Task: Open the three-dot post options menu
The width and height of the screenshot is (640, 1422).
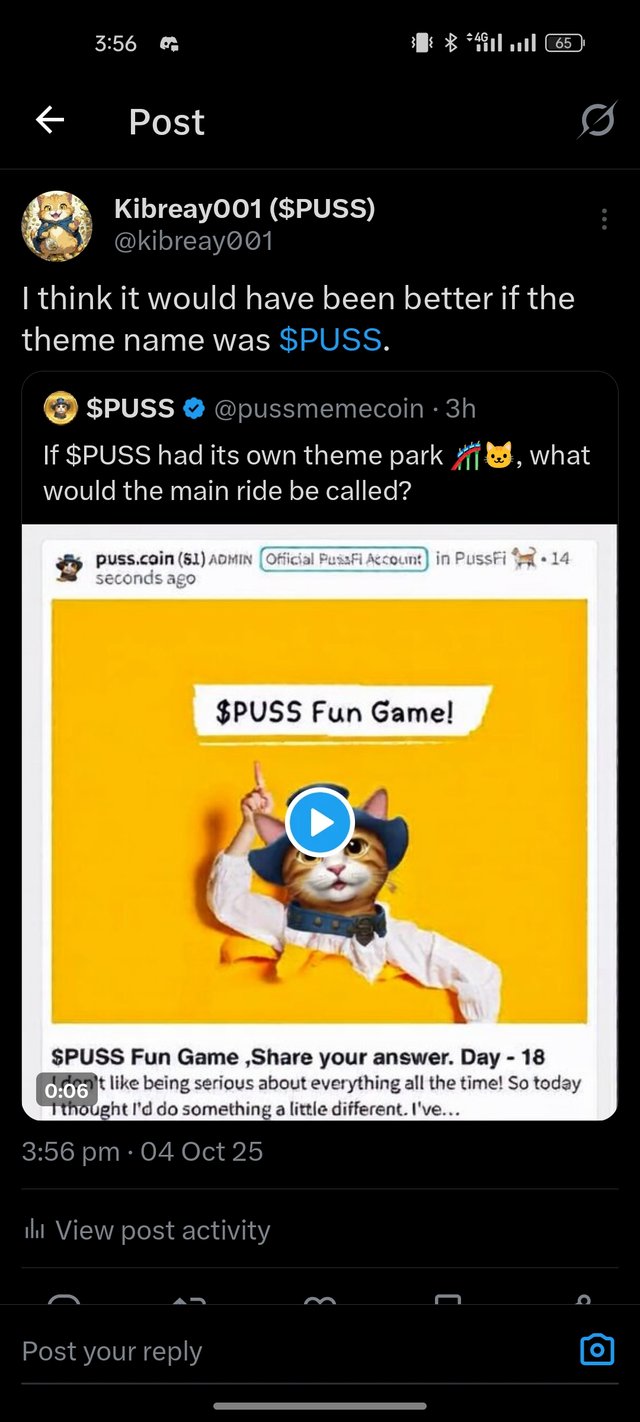Action: [604, 220]
